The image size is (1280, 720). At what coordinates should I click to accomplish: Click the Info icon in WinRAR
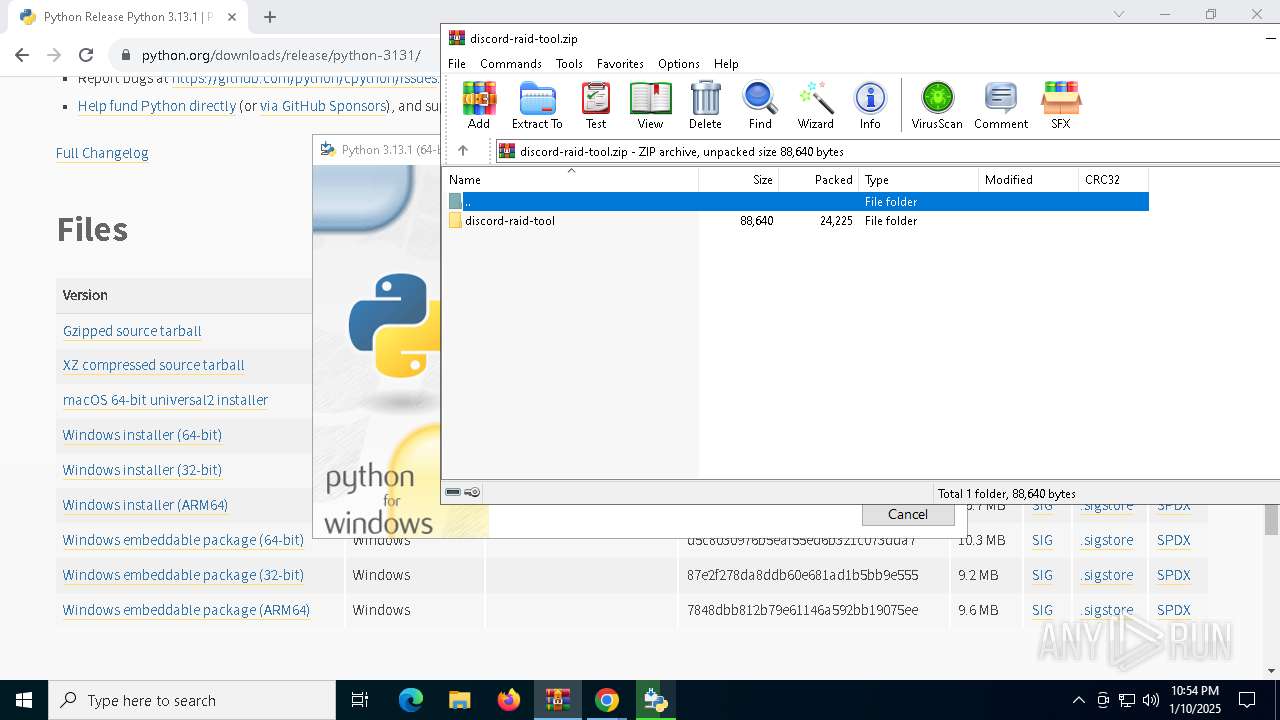tap(870, 106)
